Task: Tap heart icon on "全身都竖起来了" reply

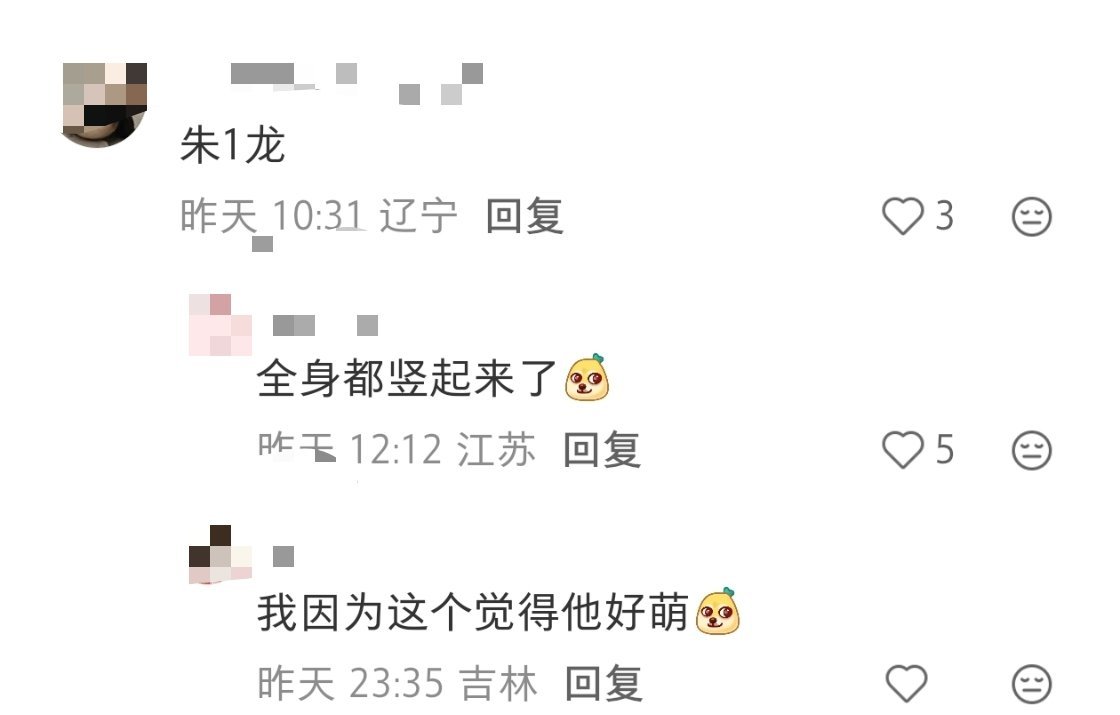Action: coord(903,449)
